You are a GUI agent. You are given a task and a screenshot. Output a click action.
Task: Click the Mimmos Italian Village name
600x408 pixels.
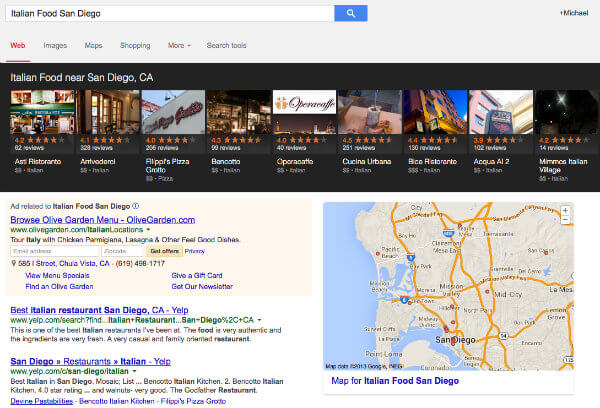(x=563, y=166)
